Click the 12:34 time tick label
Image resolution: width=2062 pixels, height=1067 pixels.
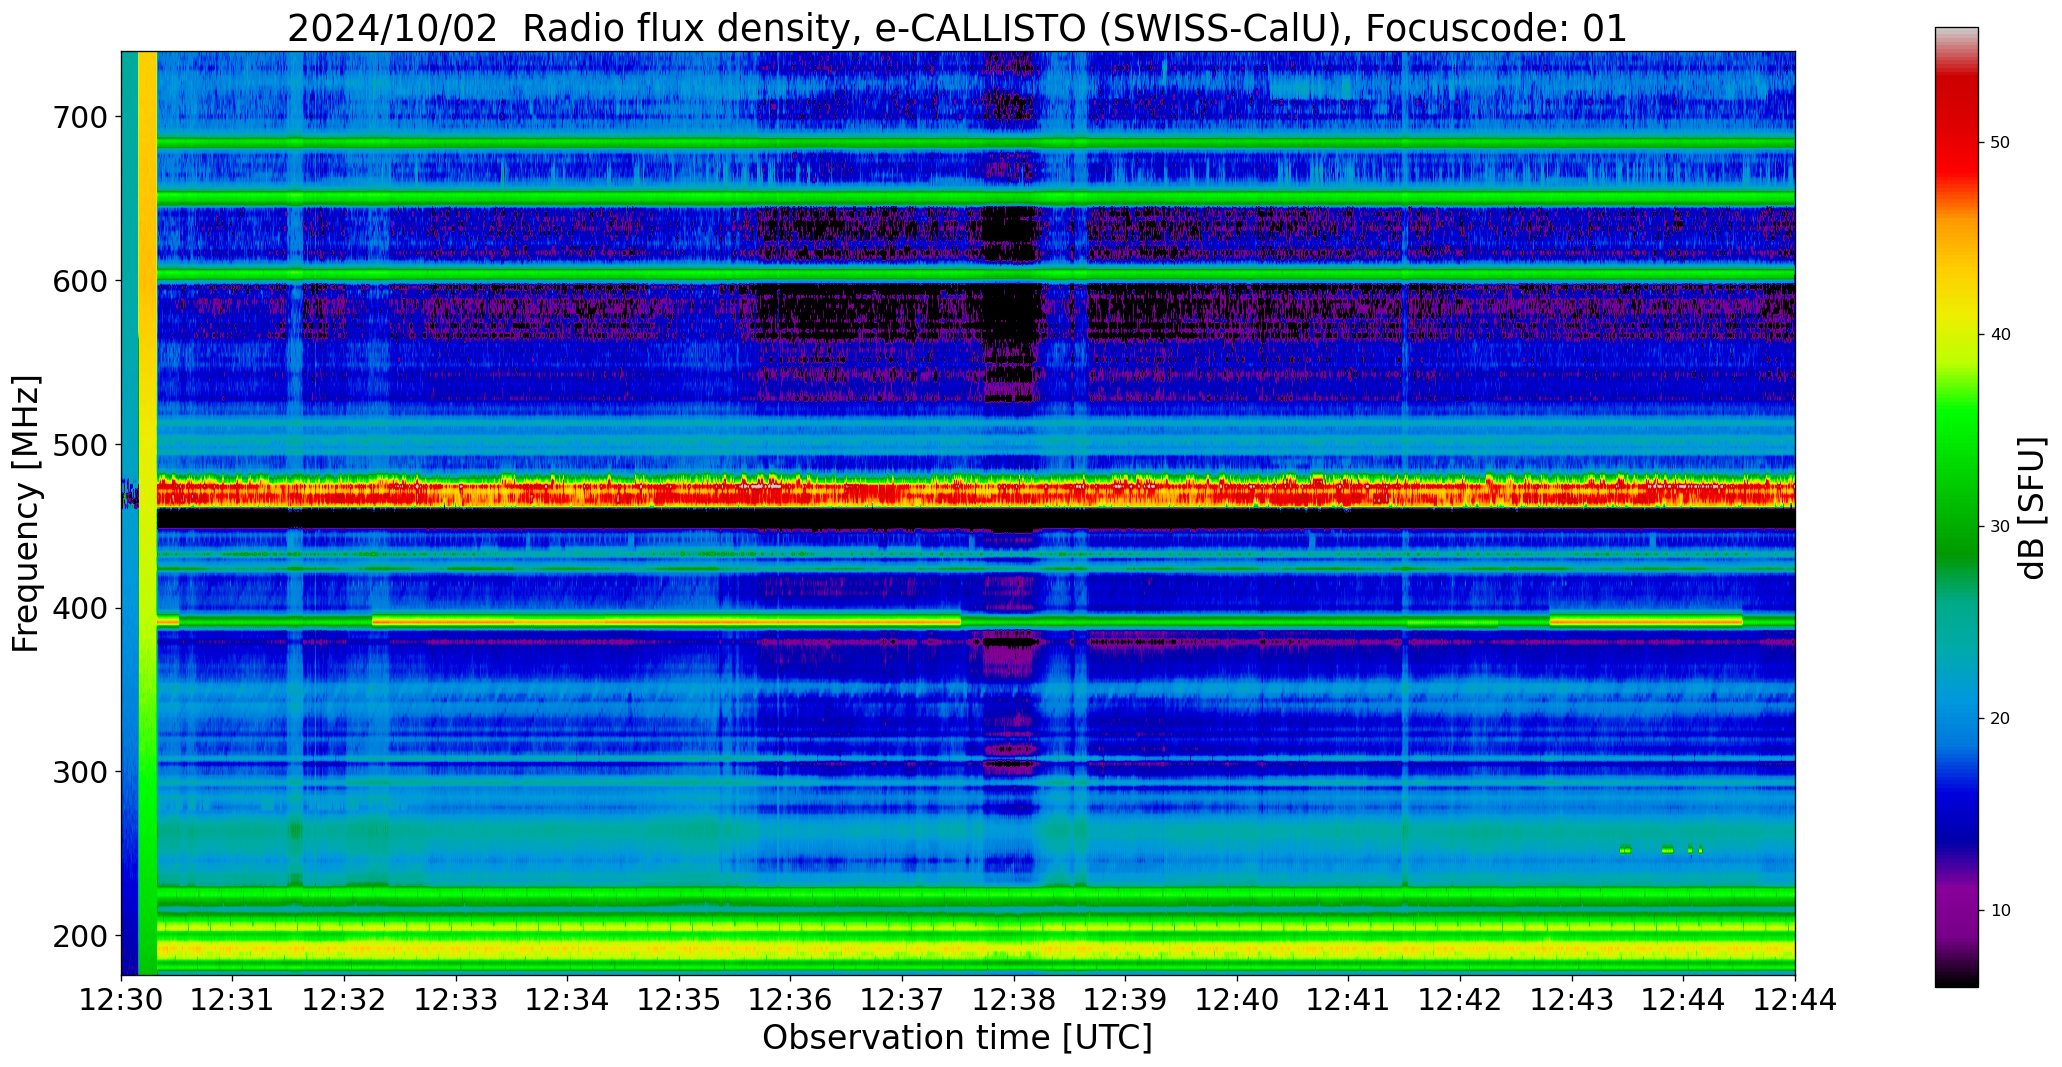[x=568, y=1000]
